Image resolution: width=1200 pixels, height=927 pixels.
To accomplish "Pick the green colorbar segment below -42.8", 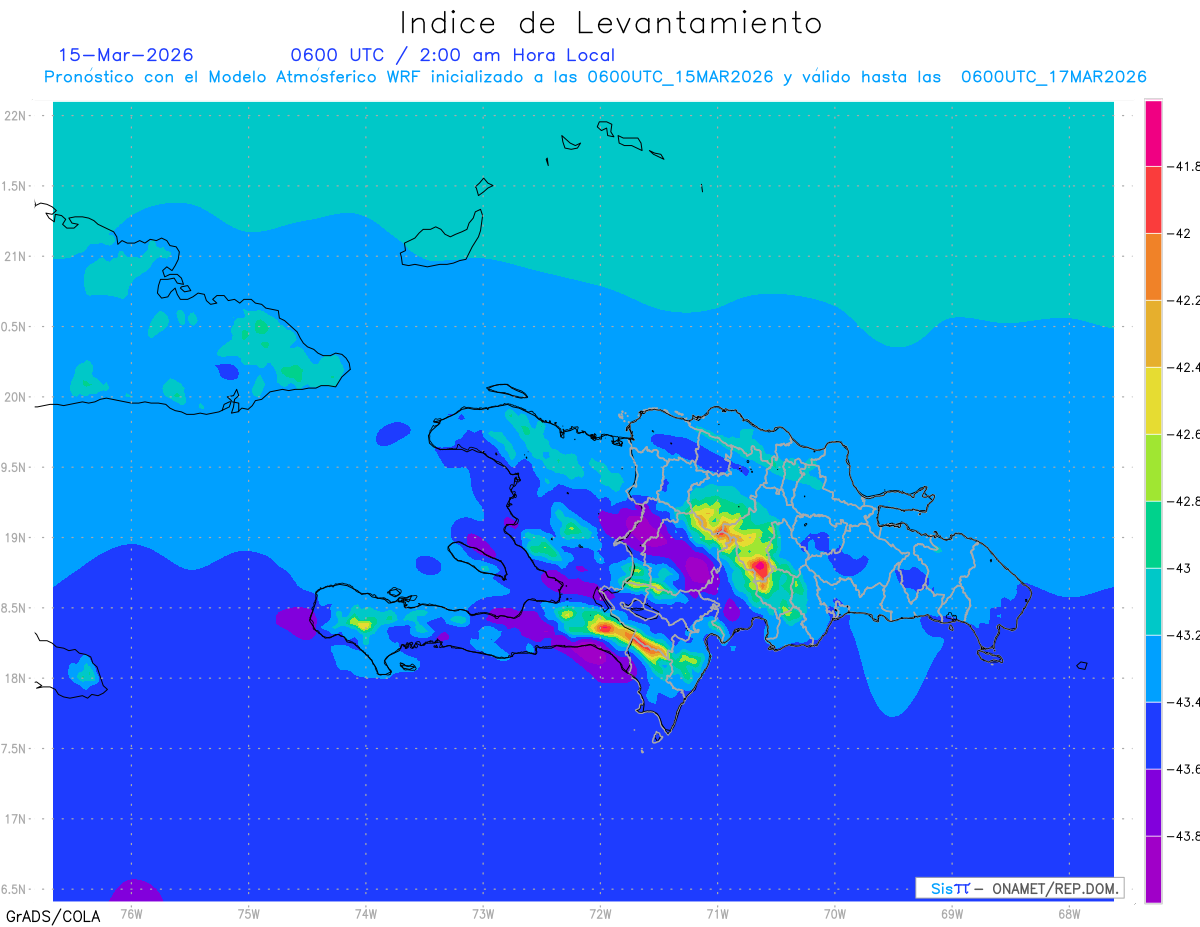I will 1153,534.
